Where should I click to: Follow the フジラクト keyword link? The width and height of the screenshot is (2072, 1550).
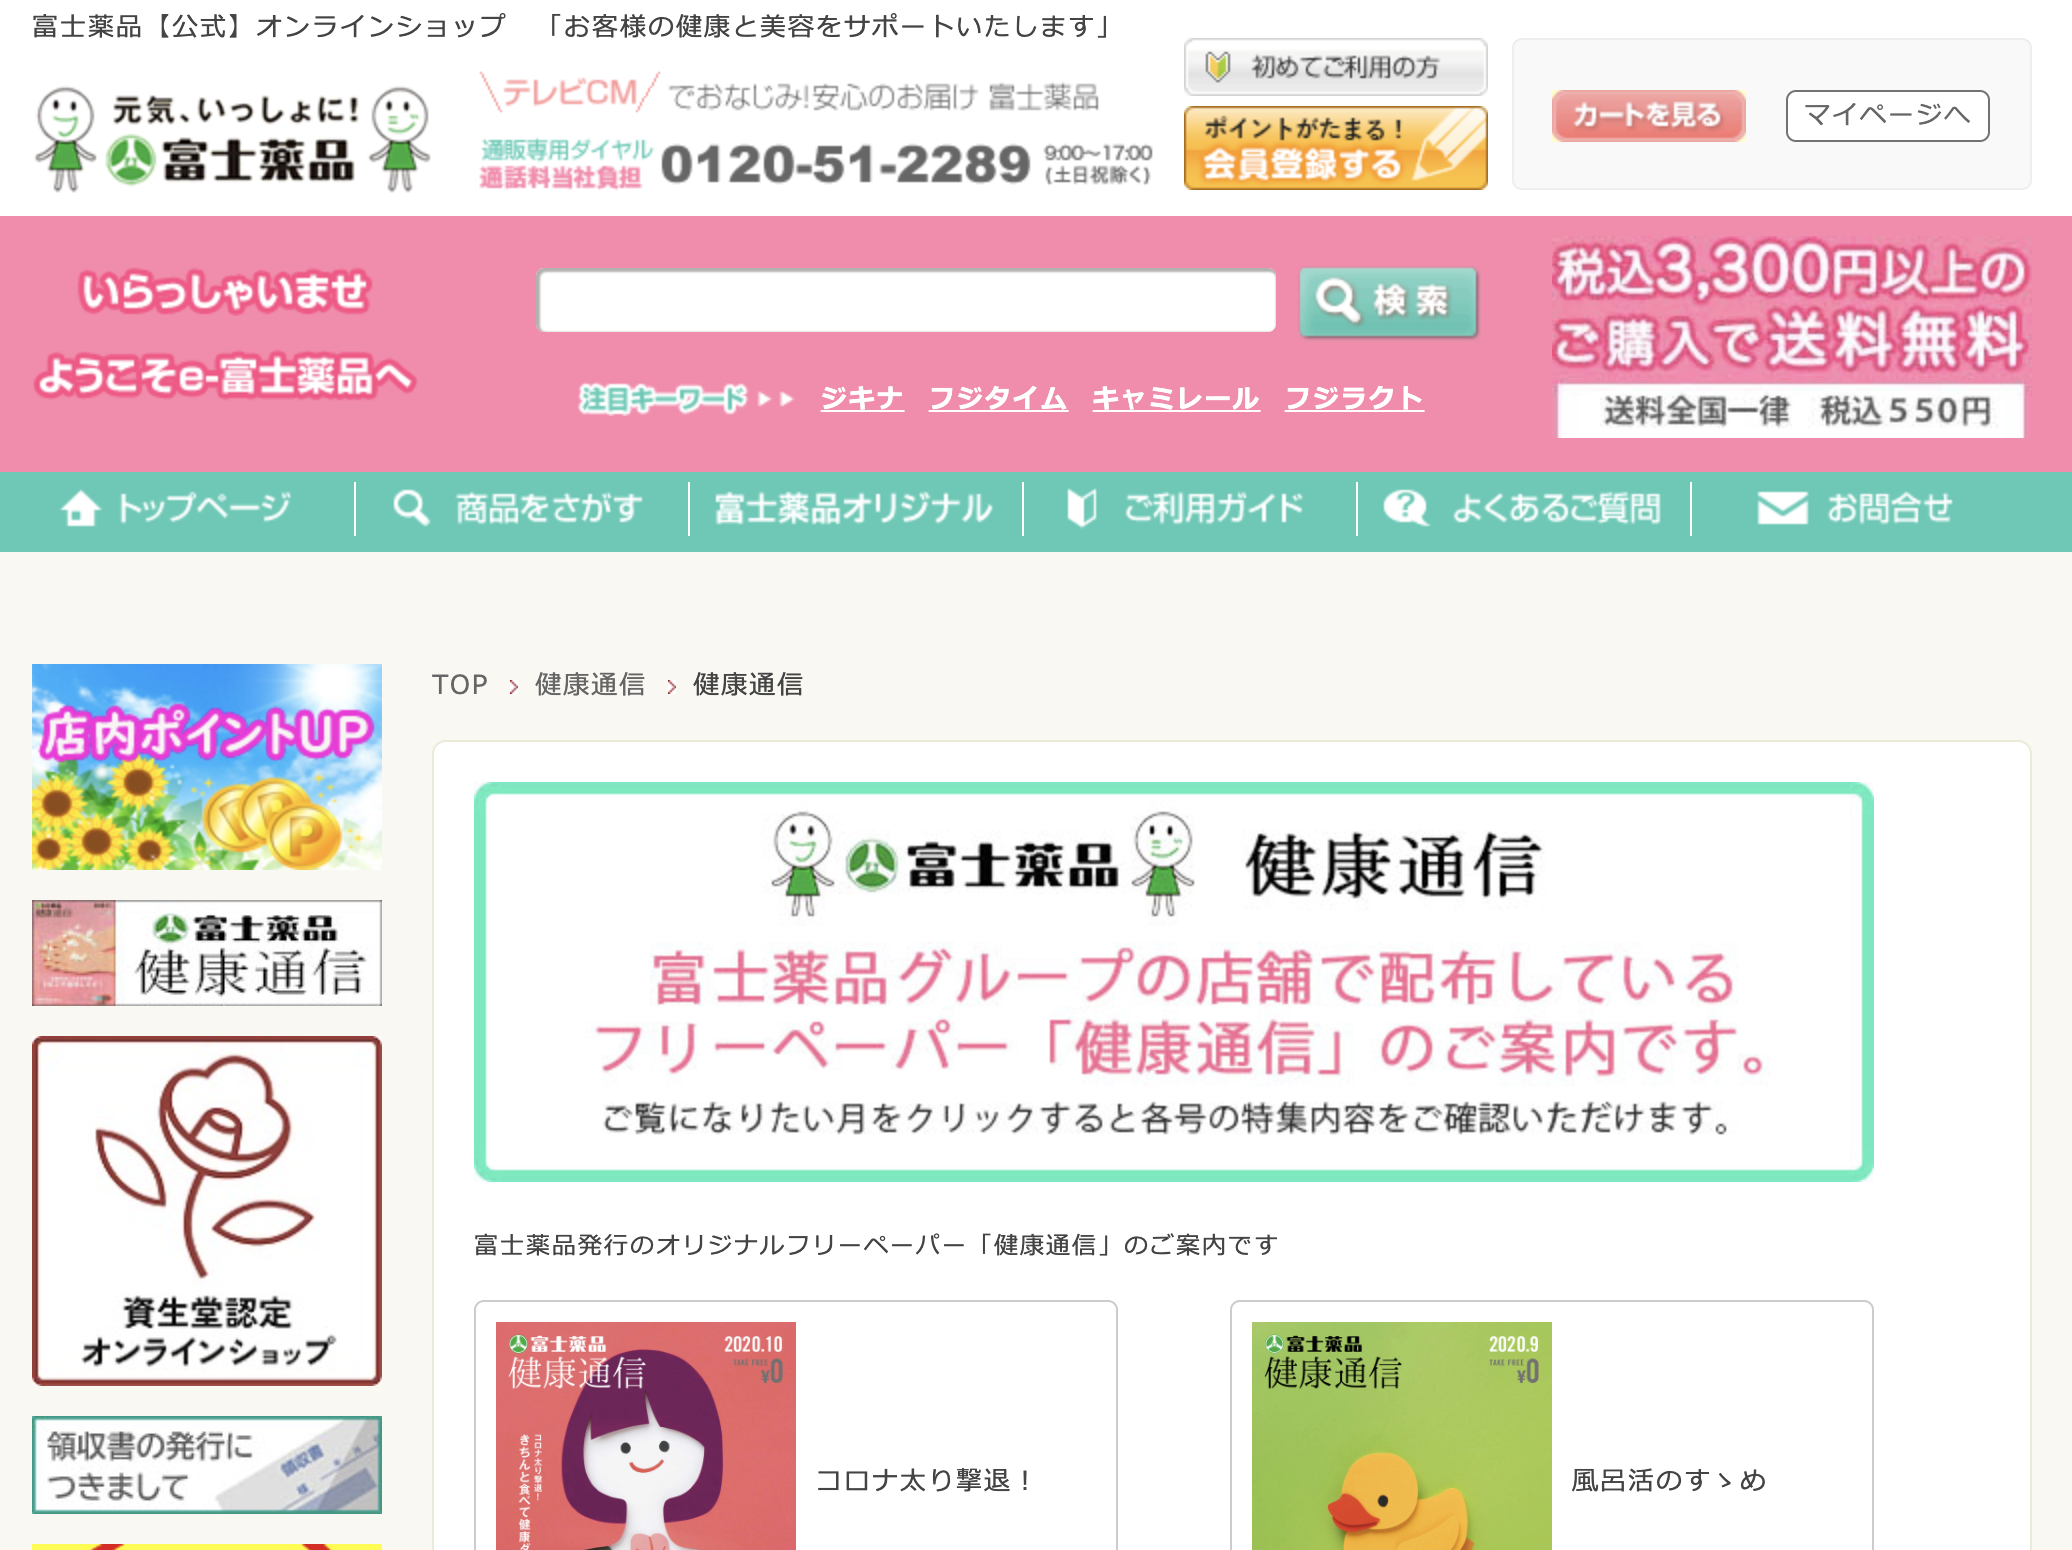coord(1354,398)
